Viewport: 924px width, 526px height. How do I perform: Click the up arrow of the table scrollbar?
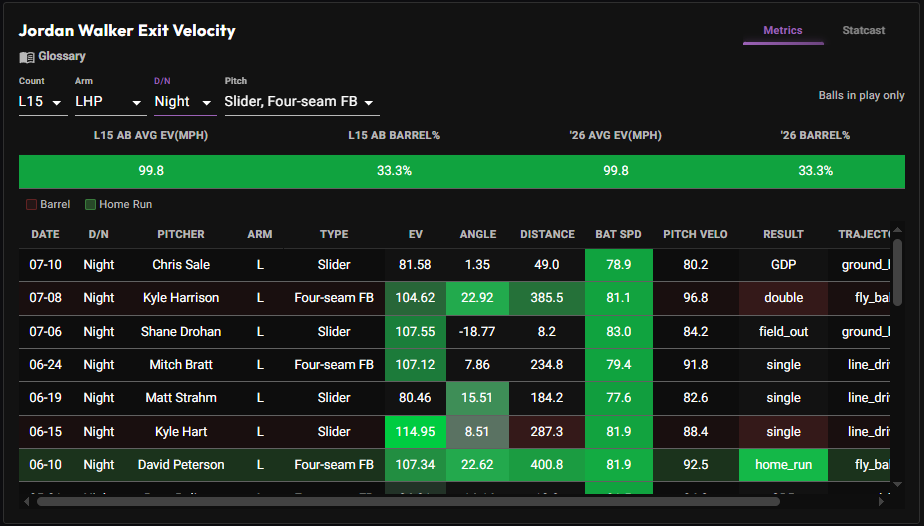pos(897,230)
